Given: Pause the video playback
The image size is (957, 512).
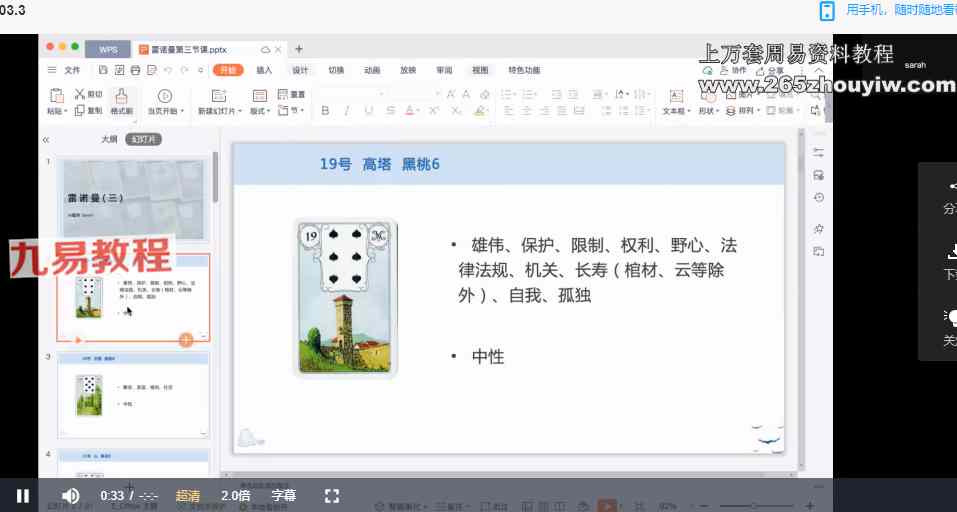Looking at the screenshot, I should [22, 495].
